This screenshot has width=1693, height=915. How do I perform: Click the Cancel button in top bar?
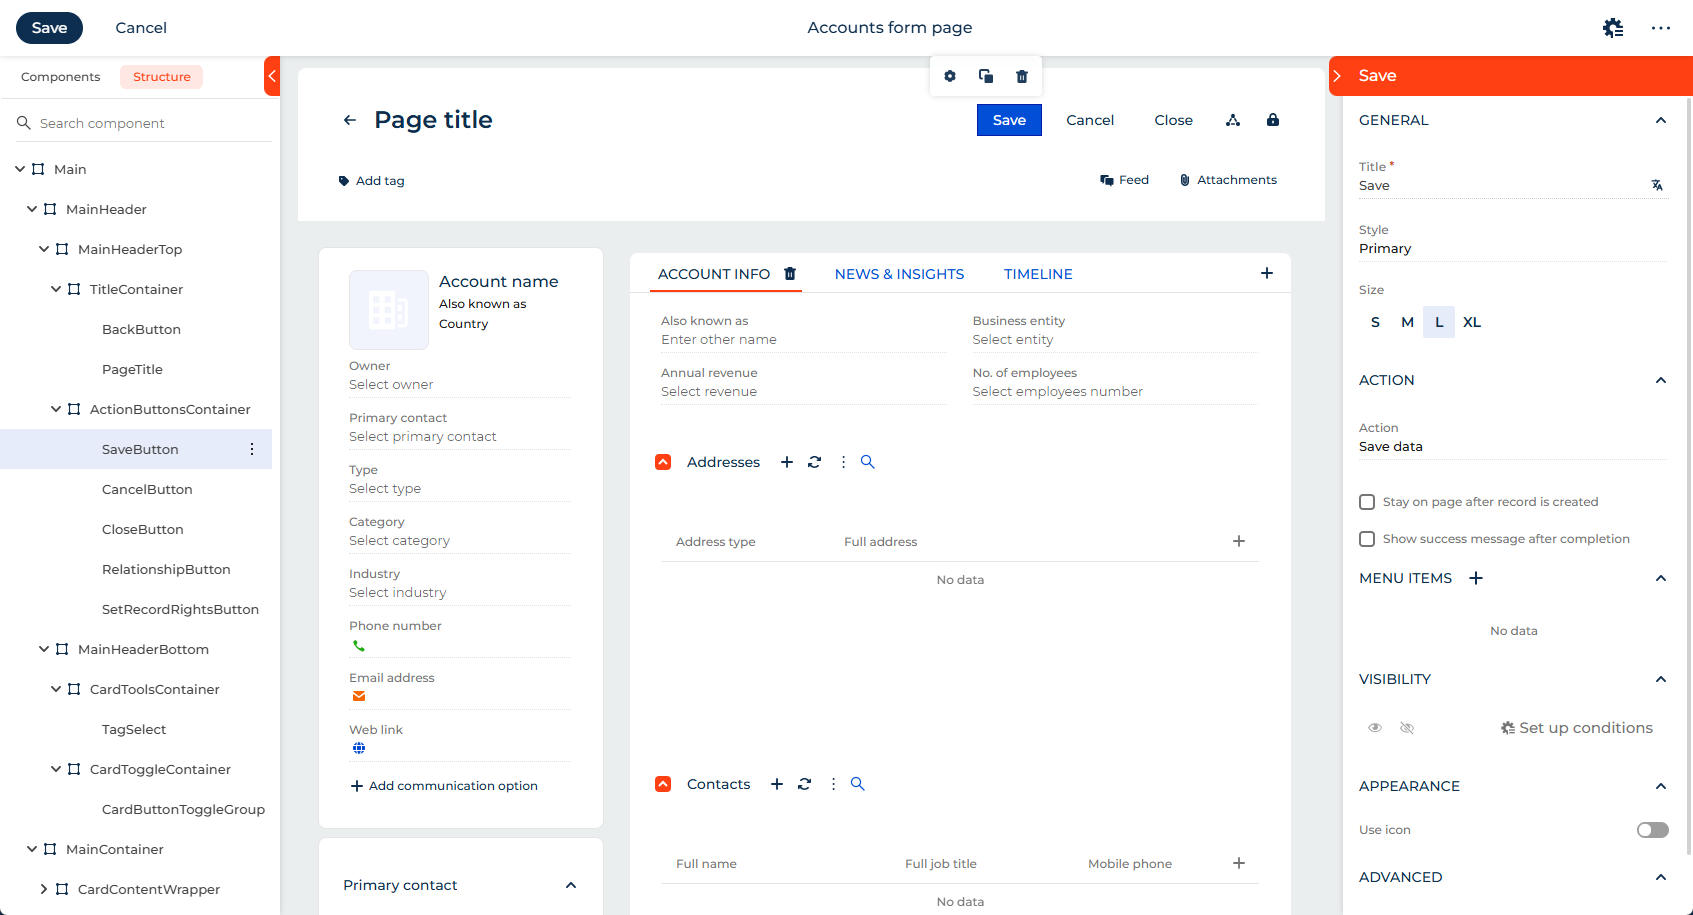point(141,28)
